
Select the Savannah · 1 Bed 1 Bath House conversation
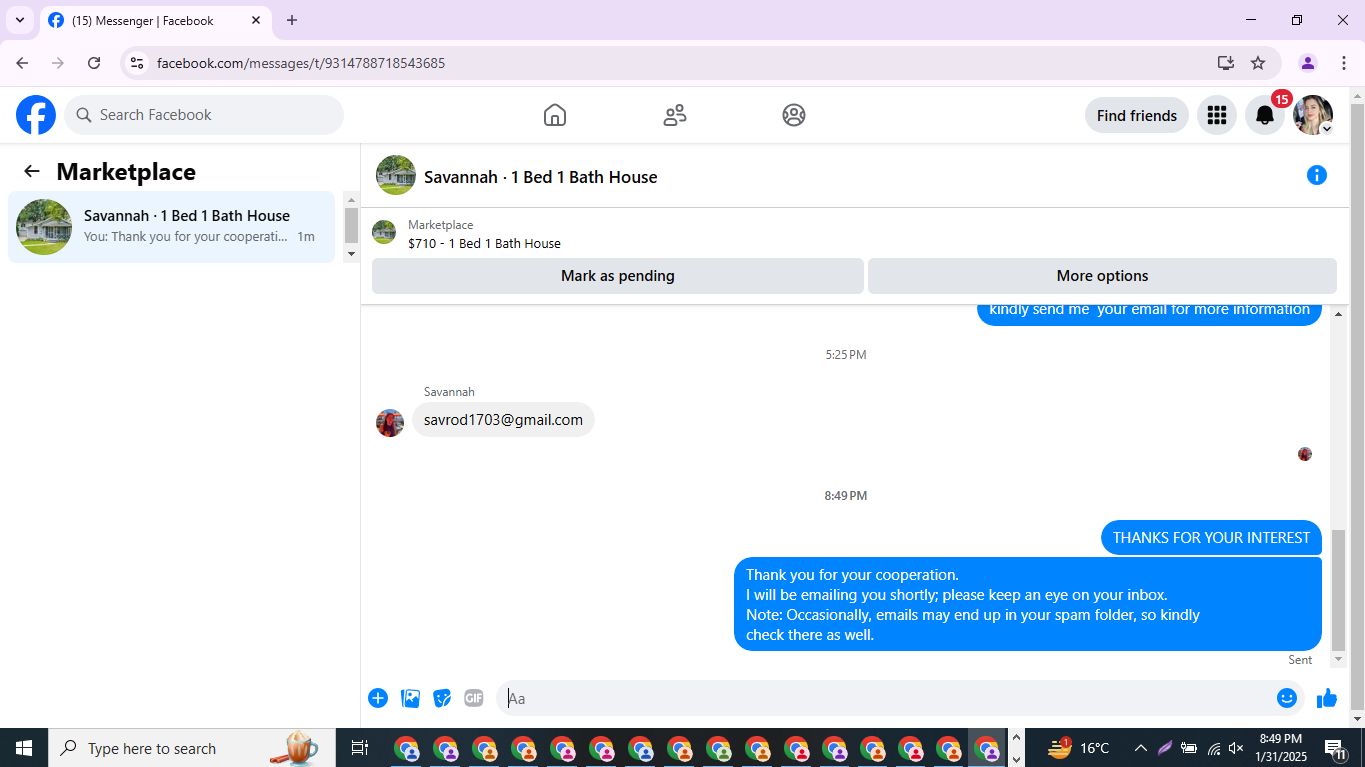click(x=171, y=227)
